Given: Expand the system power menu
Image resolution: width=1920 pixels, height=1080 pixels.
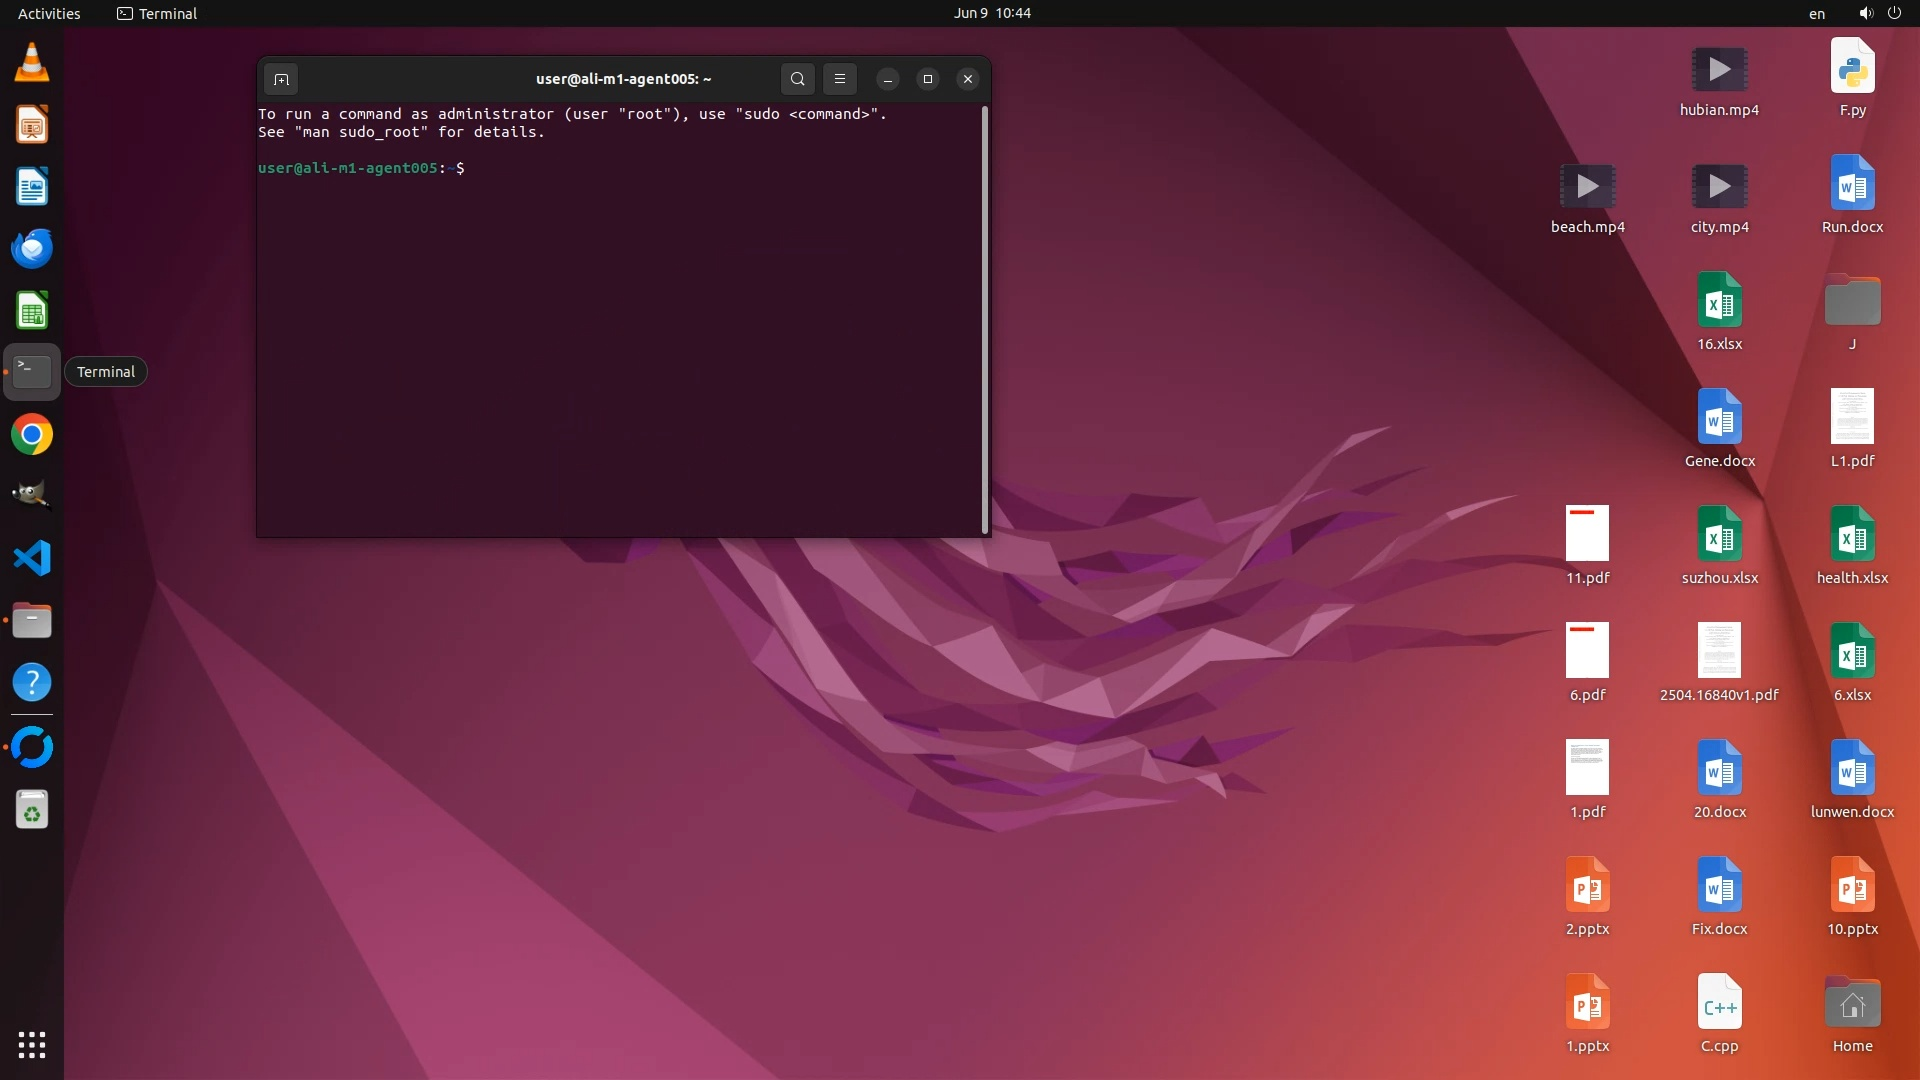Looking at the screenshot, I should pos(1894,13).
